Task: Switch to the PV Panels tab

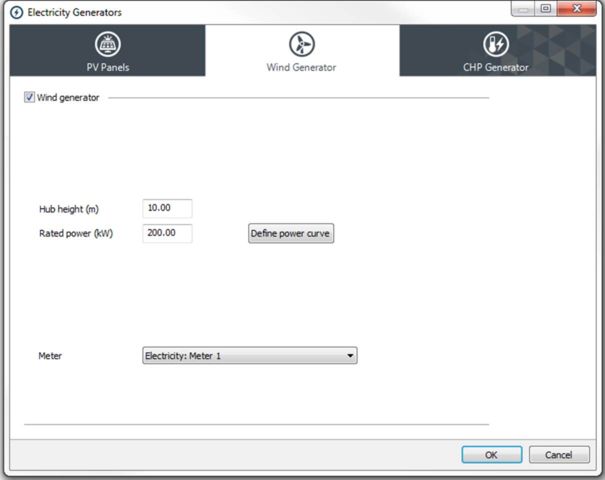Action: (x=106, y=67)
